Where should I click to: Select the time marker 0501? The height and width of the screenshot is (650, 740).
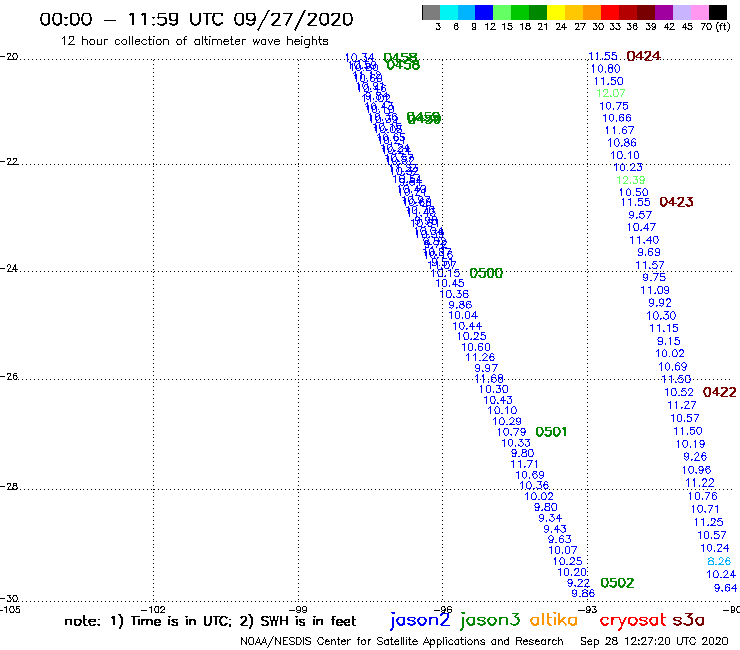(551, 431)
